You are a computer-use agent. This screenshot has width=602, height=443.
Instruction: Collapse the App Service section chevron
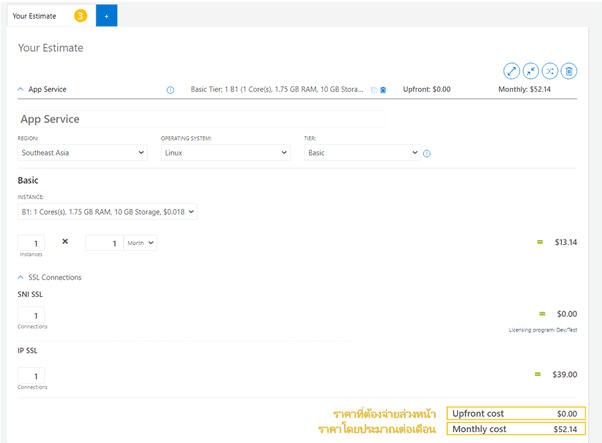click(20, 89)
